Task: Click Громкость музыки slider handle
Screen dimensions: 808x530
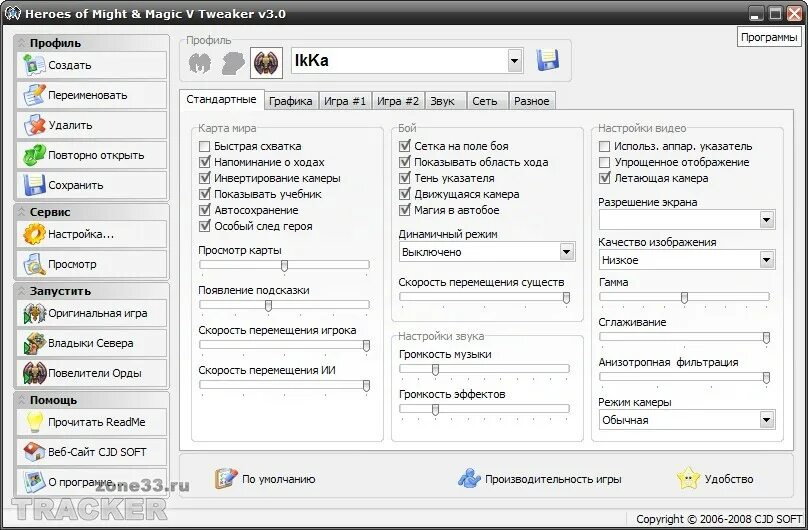Action: [x=435, y=370]
